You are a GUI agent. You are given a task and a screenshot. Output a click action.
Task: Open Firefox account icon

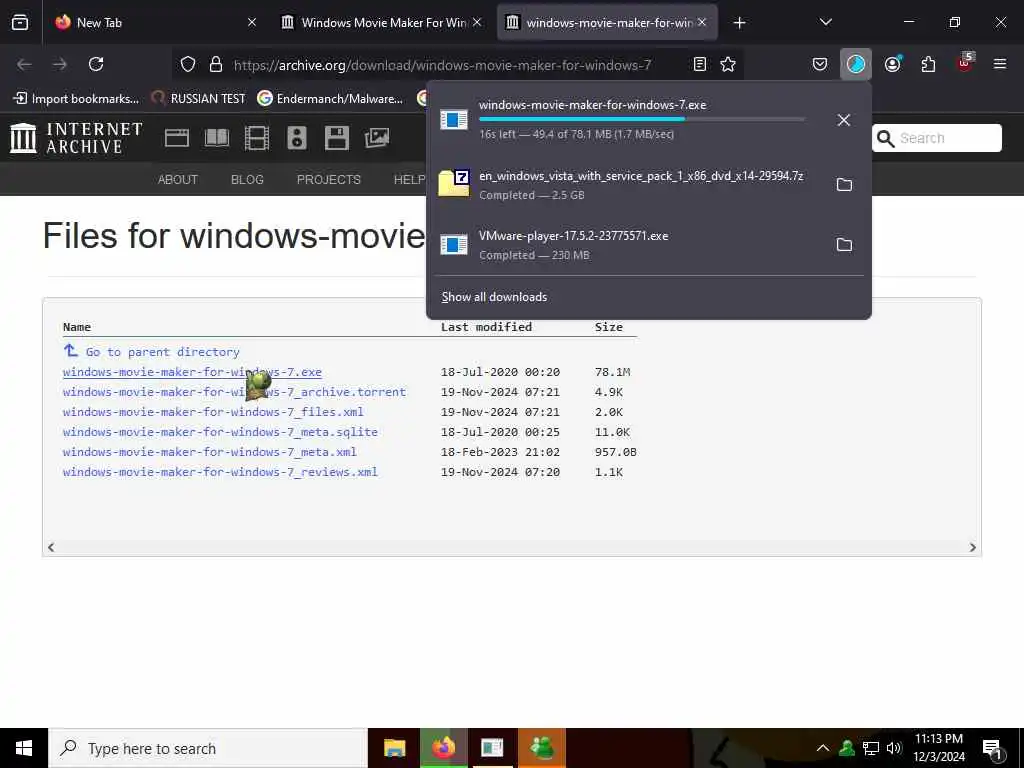892,64
